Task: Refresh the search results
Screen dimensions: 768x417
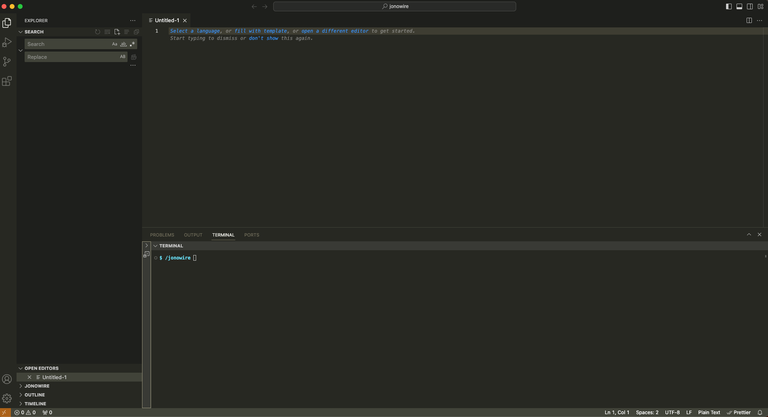Action: (97, 32)
